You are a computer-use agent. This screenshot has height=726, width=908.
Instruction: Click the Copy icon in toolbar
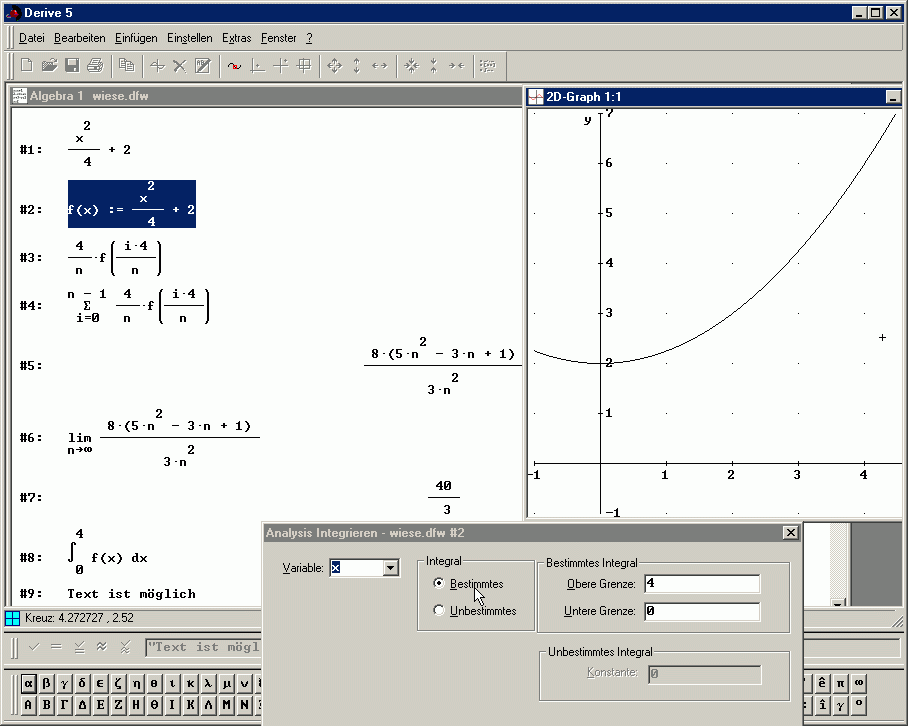[x=126, y=66]
